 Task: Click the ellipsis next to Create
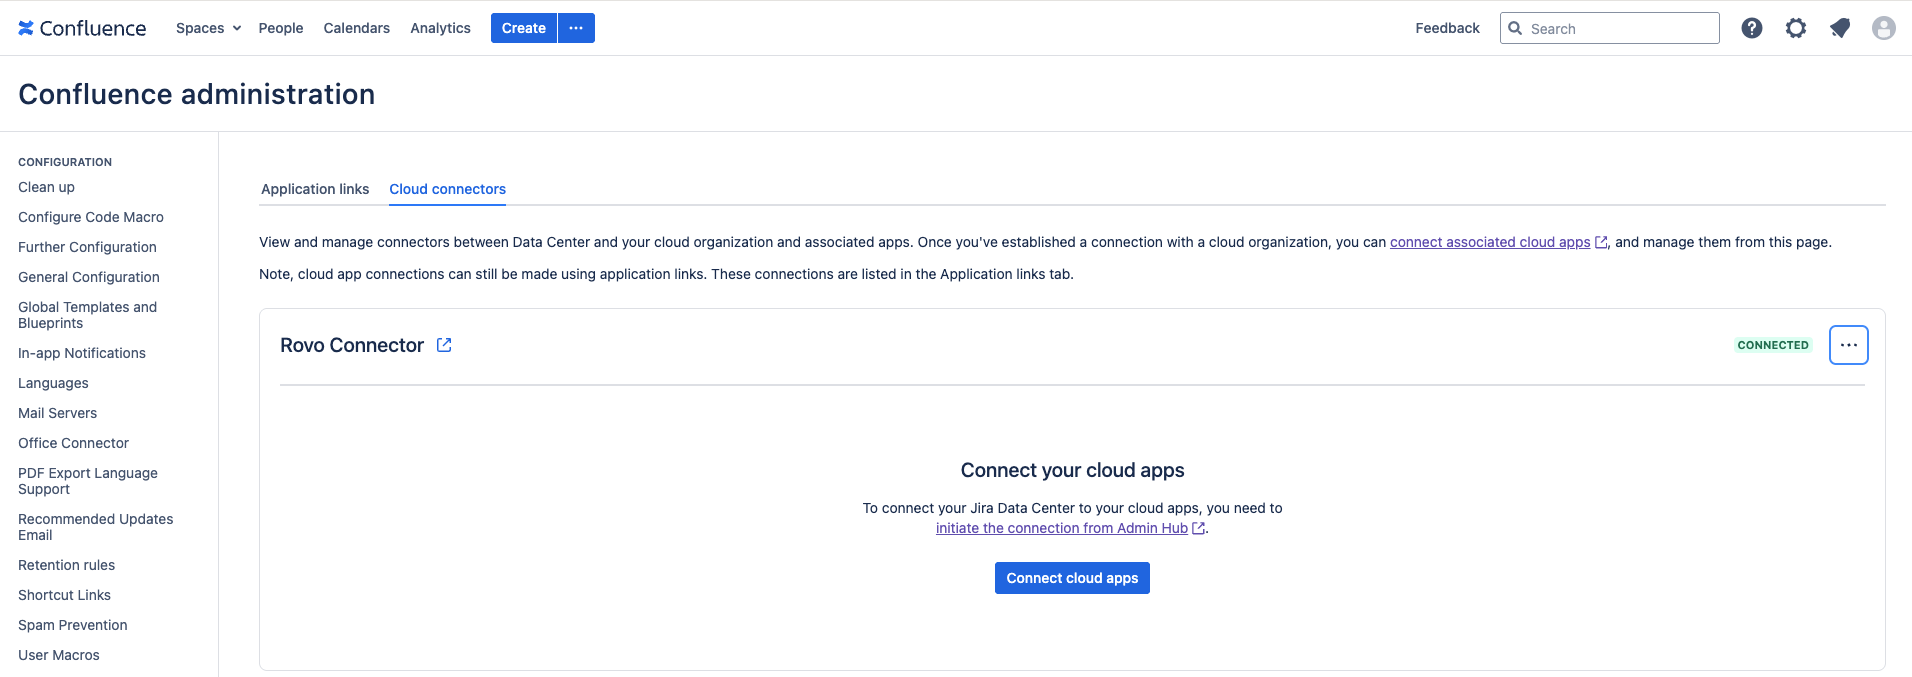click(576, 28)
